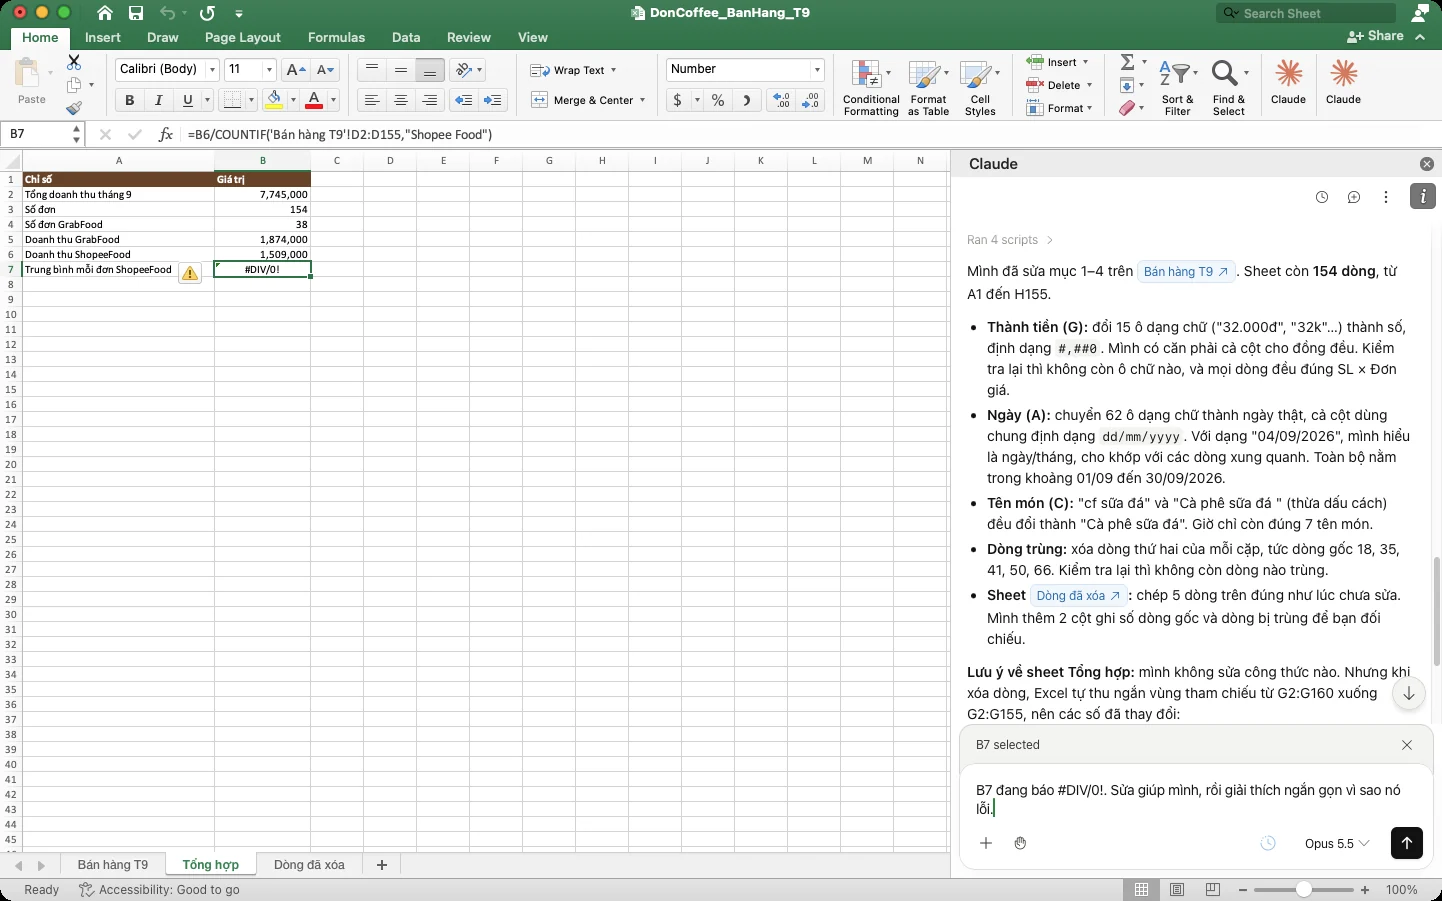Image resolution: width=1442 pixels, height=901 pixels.
Task: Toggle Underline formatting
Action: click(187, 100)
